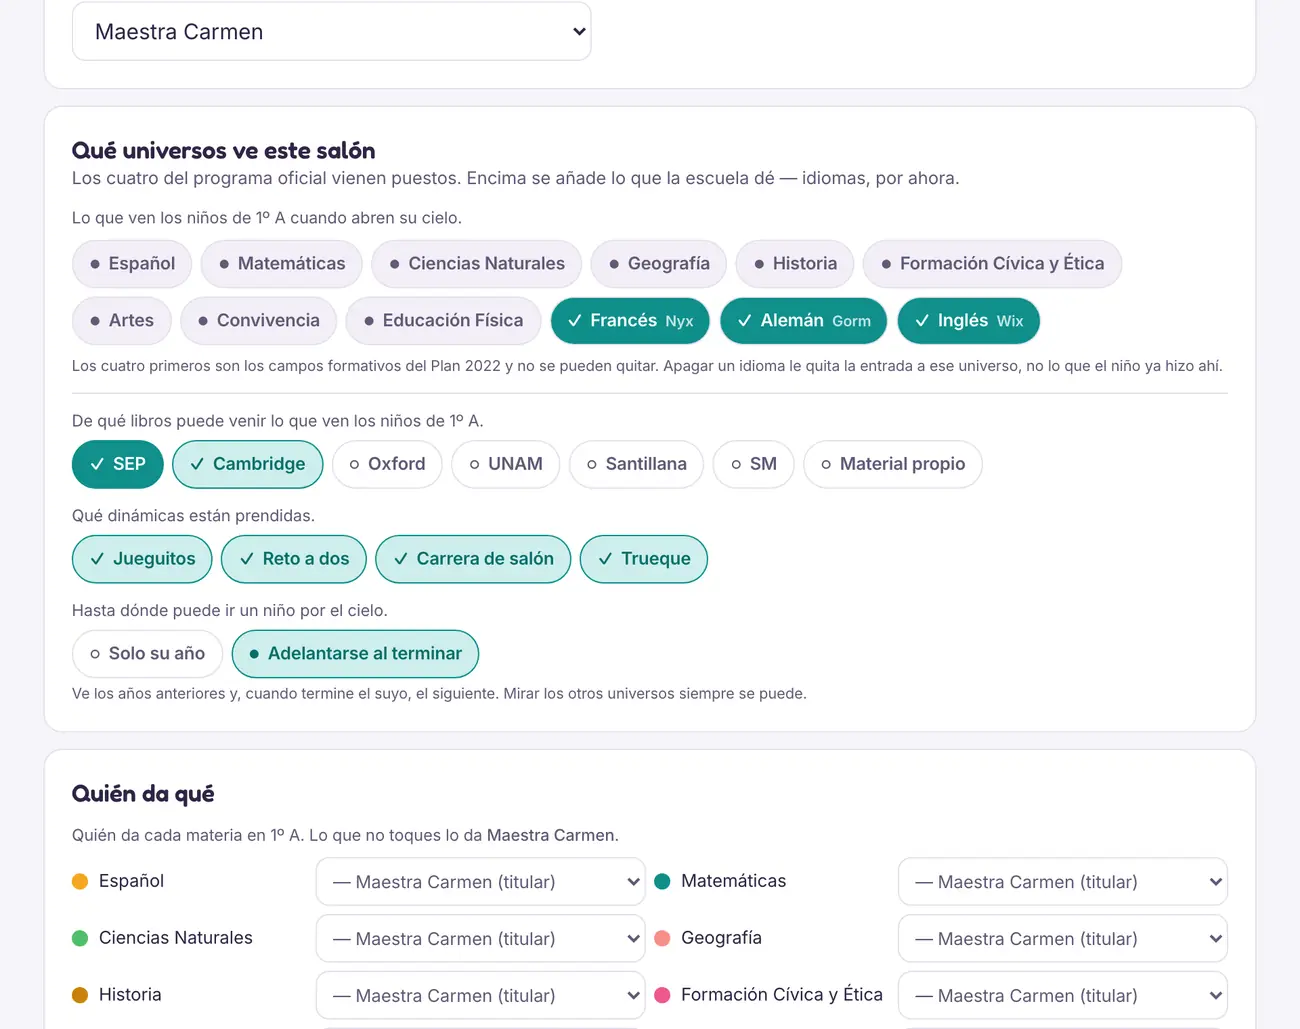Select the Formación Cívica y Ética chip
The width and height of the screenshot is (1300, 1029).
click(992, 264)
